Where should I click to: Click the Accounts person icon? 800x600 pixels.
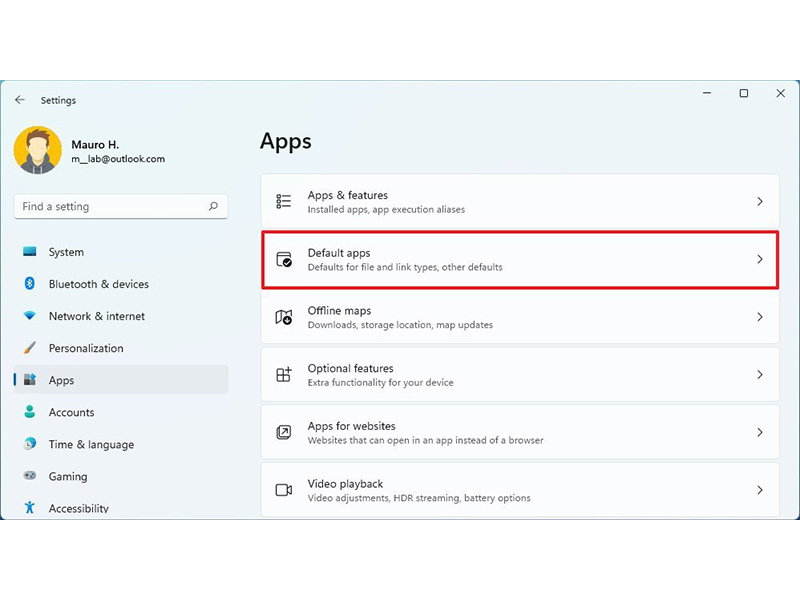click(30, 412)
